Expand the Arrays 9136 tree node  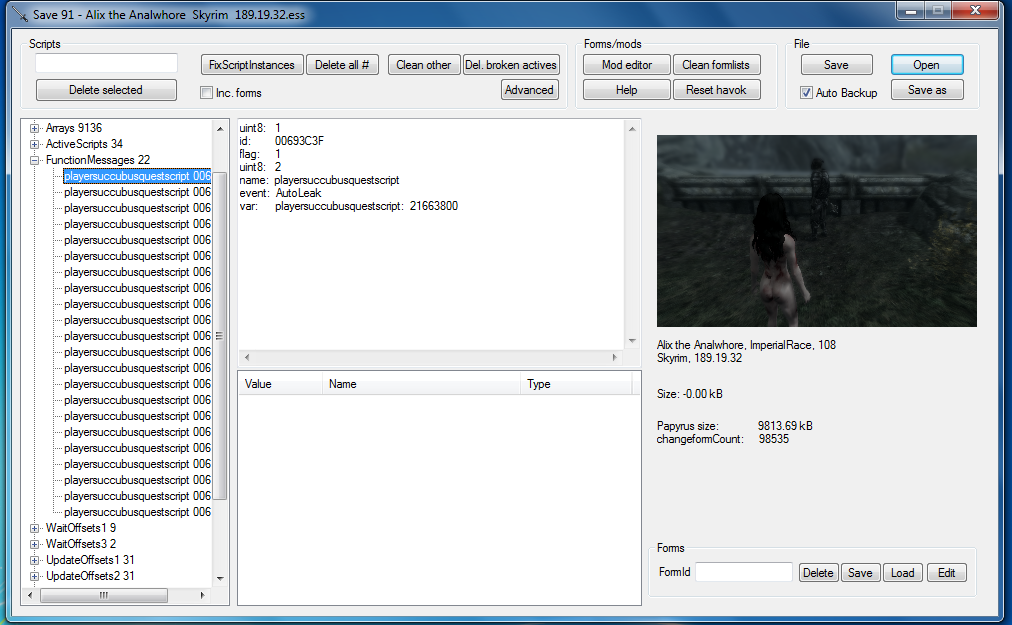(x=35, y=128)
